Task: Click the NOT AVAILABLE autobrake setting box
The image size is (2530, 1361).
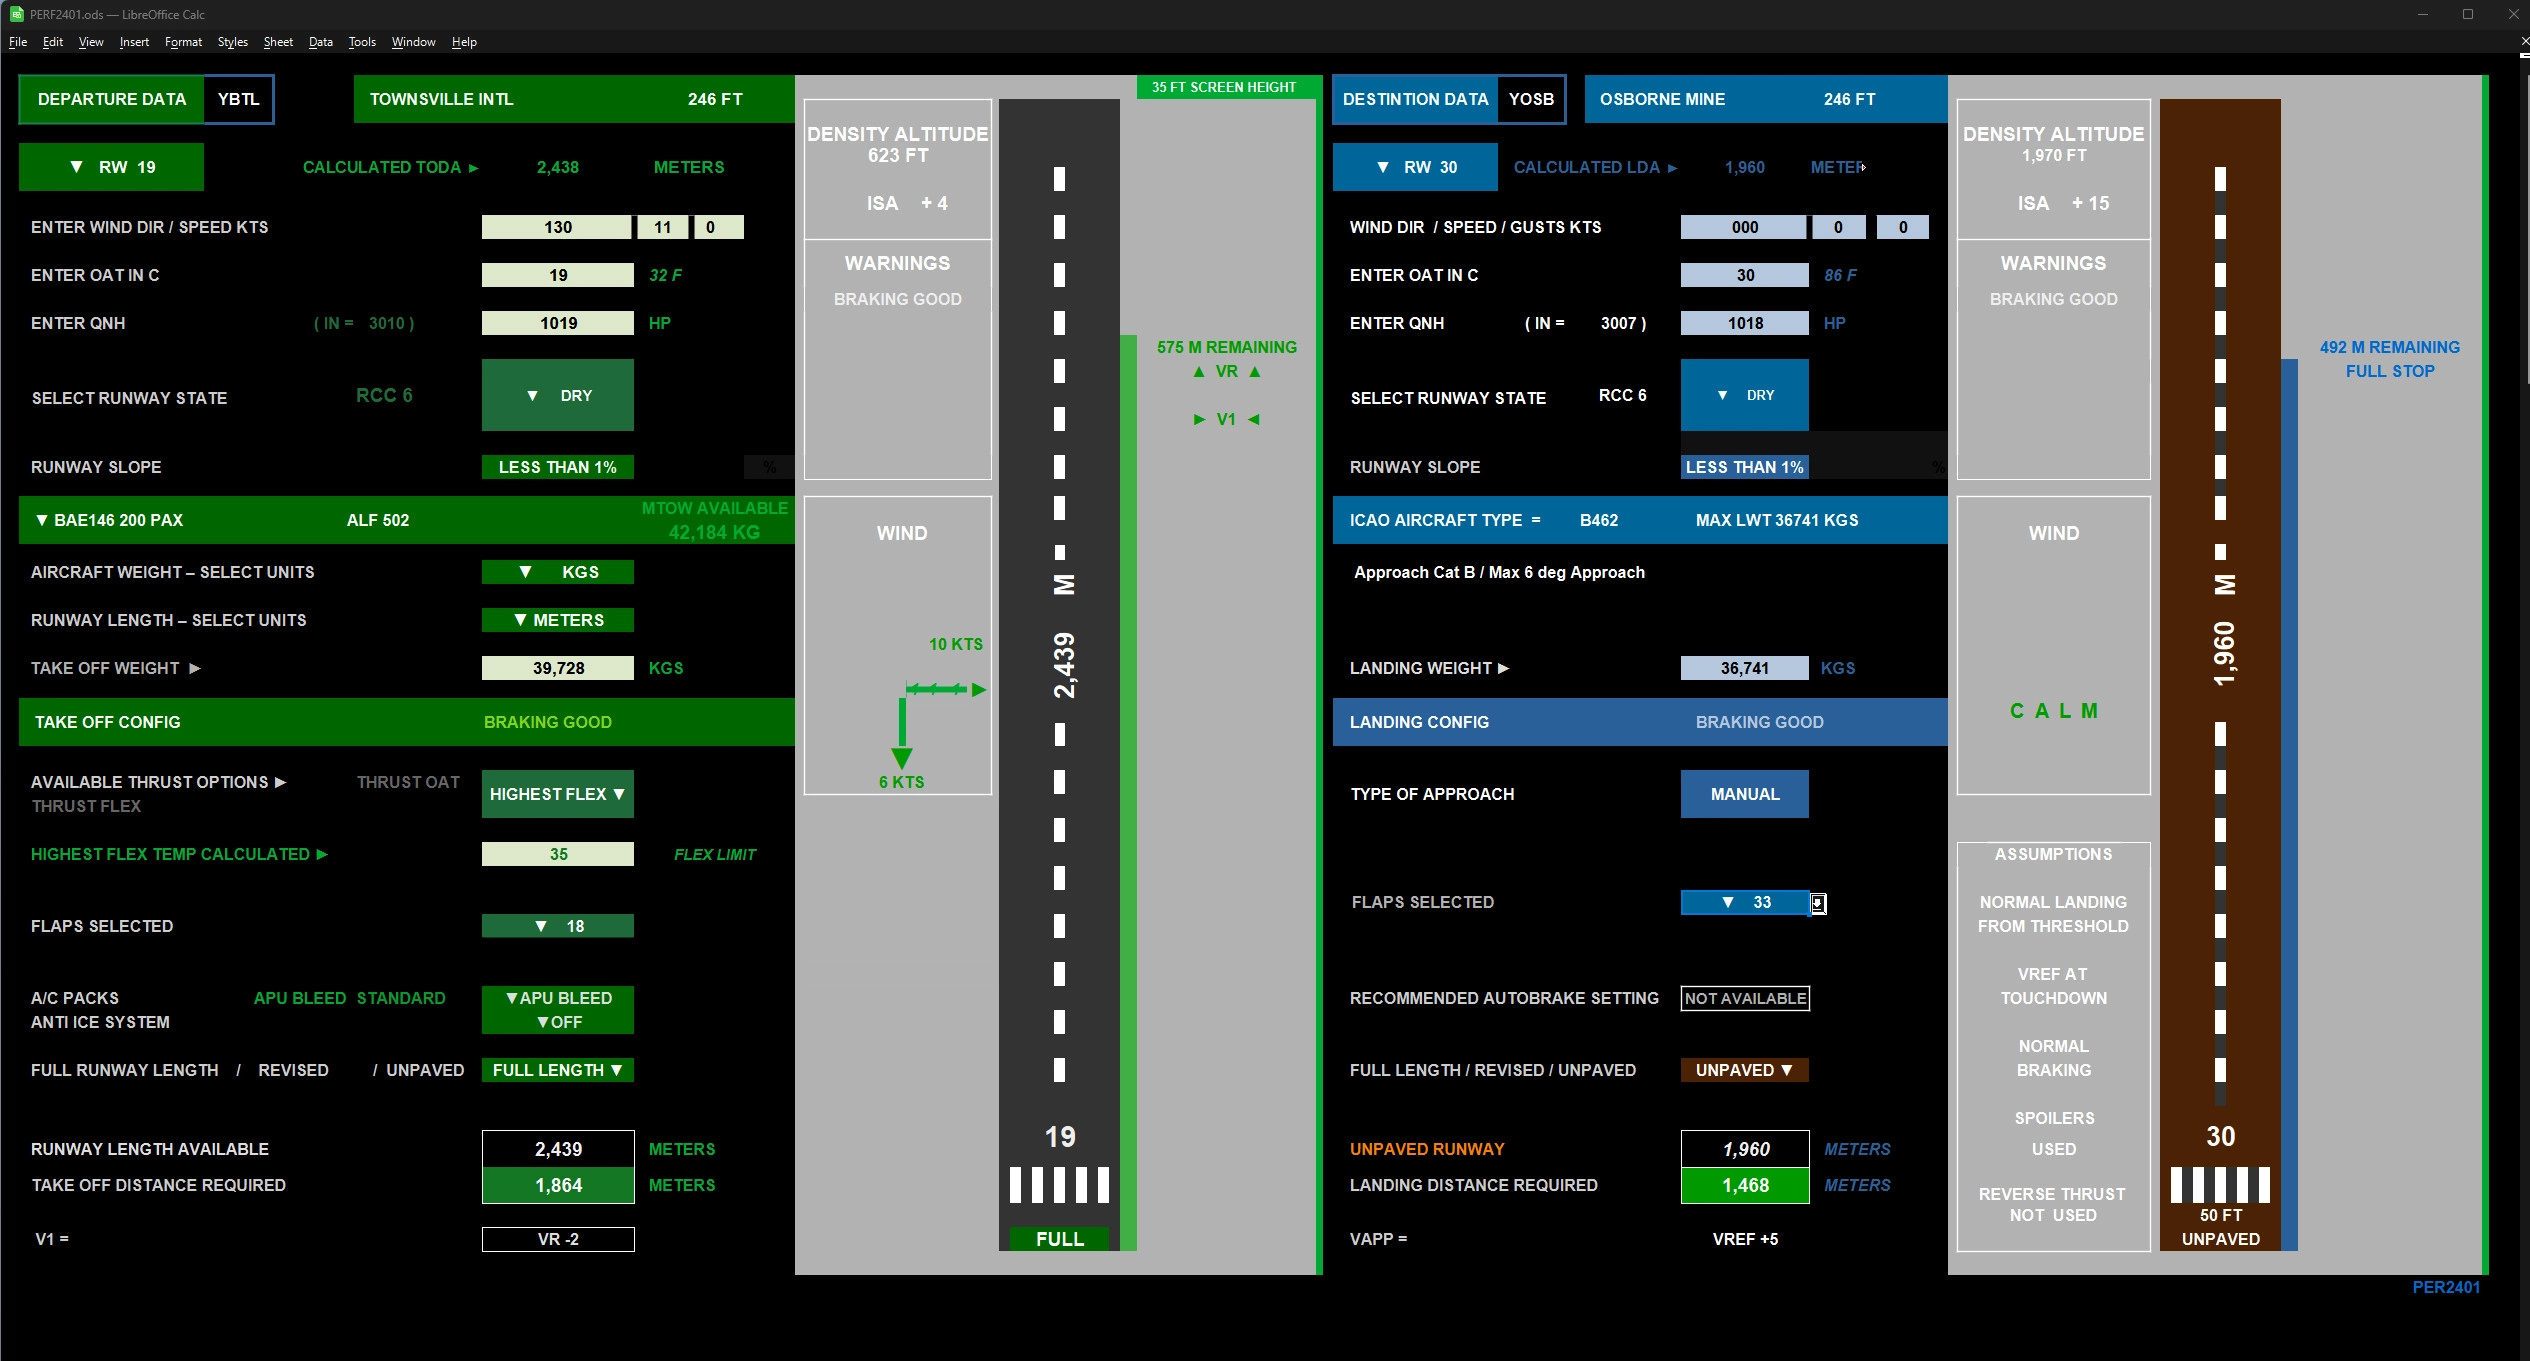Action: [x=1745, y=998]
